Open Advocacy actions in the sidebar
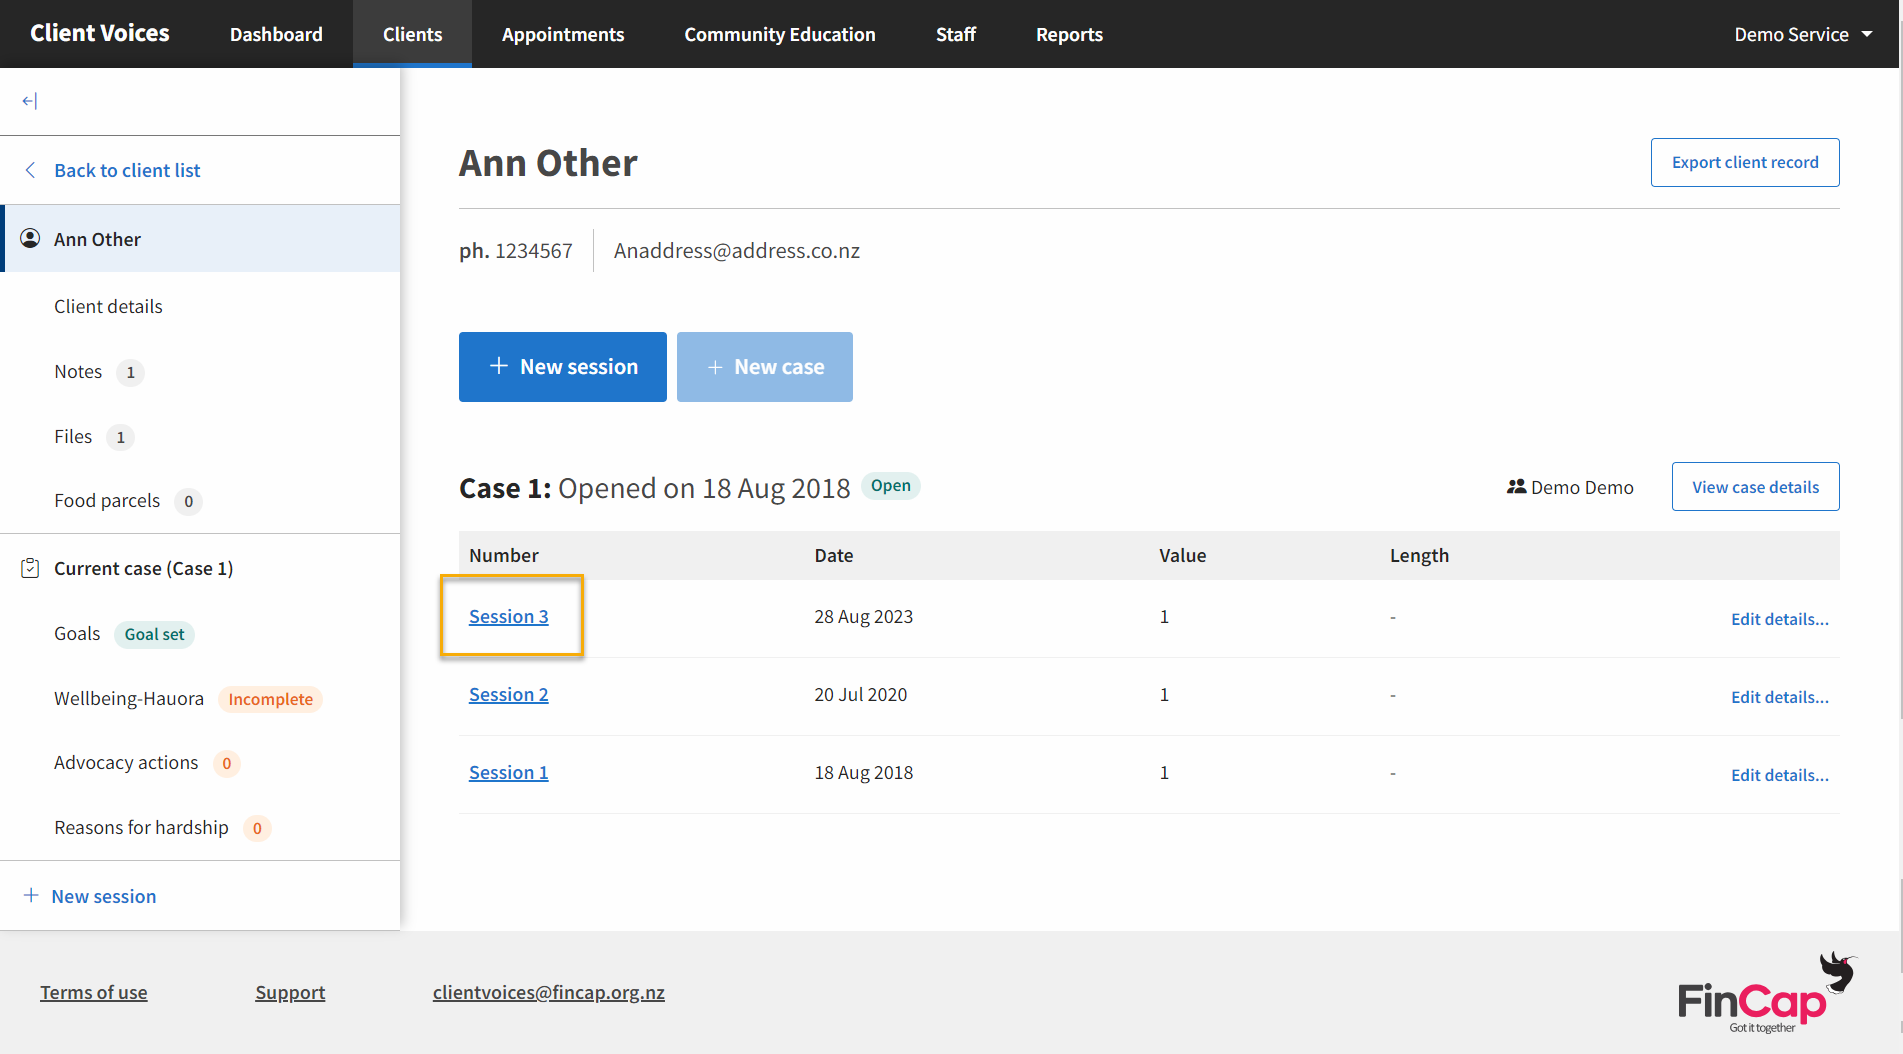This screenshot has width=1903, height=1054. pos(126,763)
